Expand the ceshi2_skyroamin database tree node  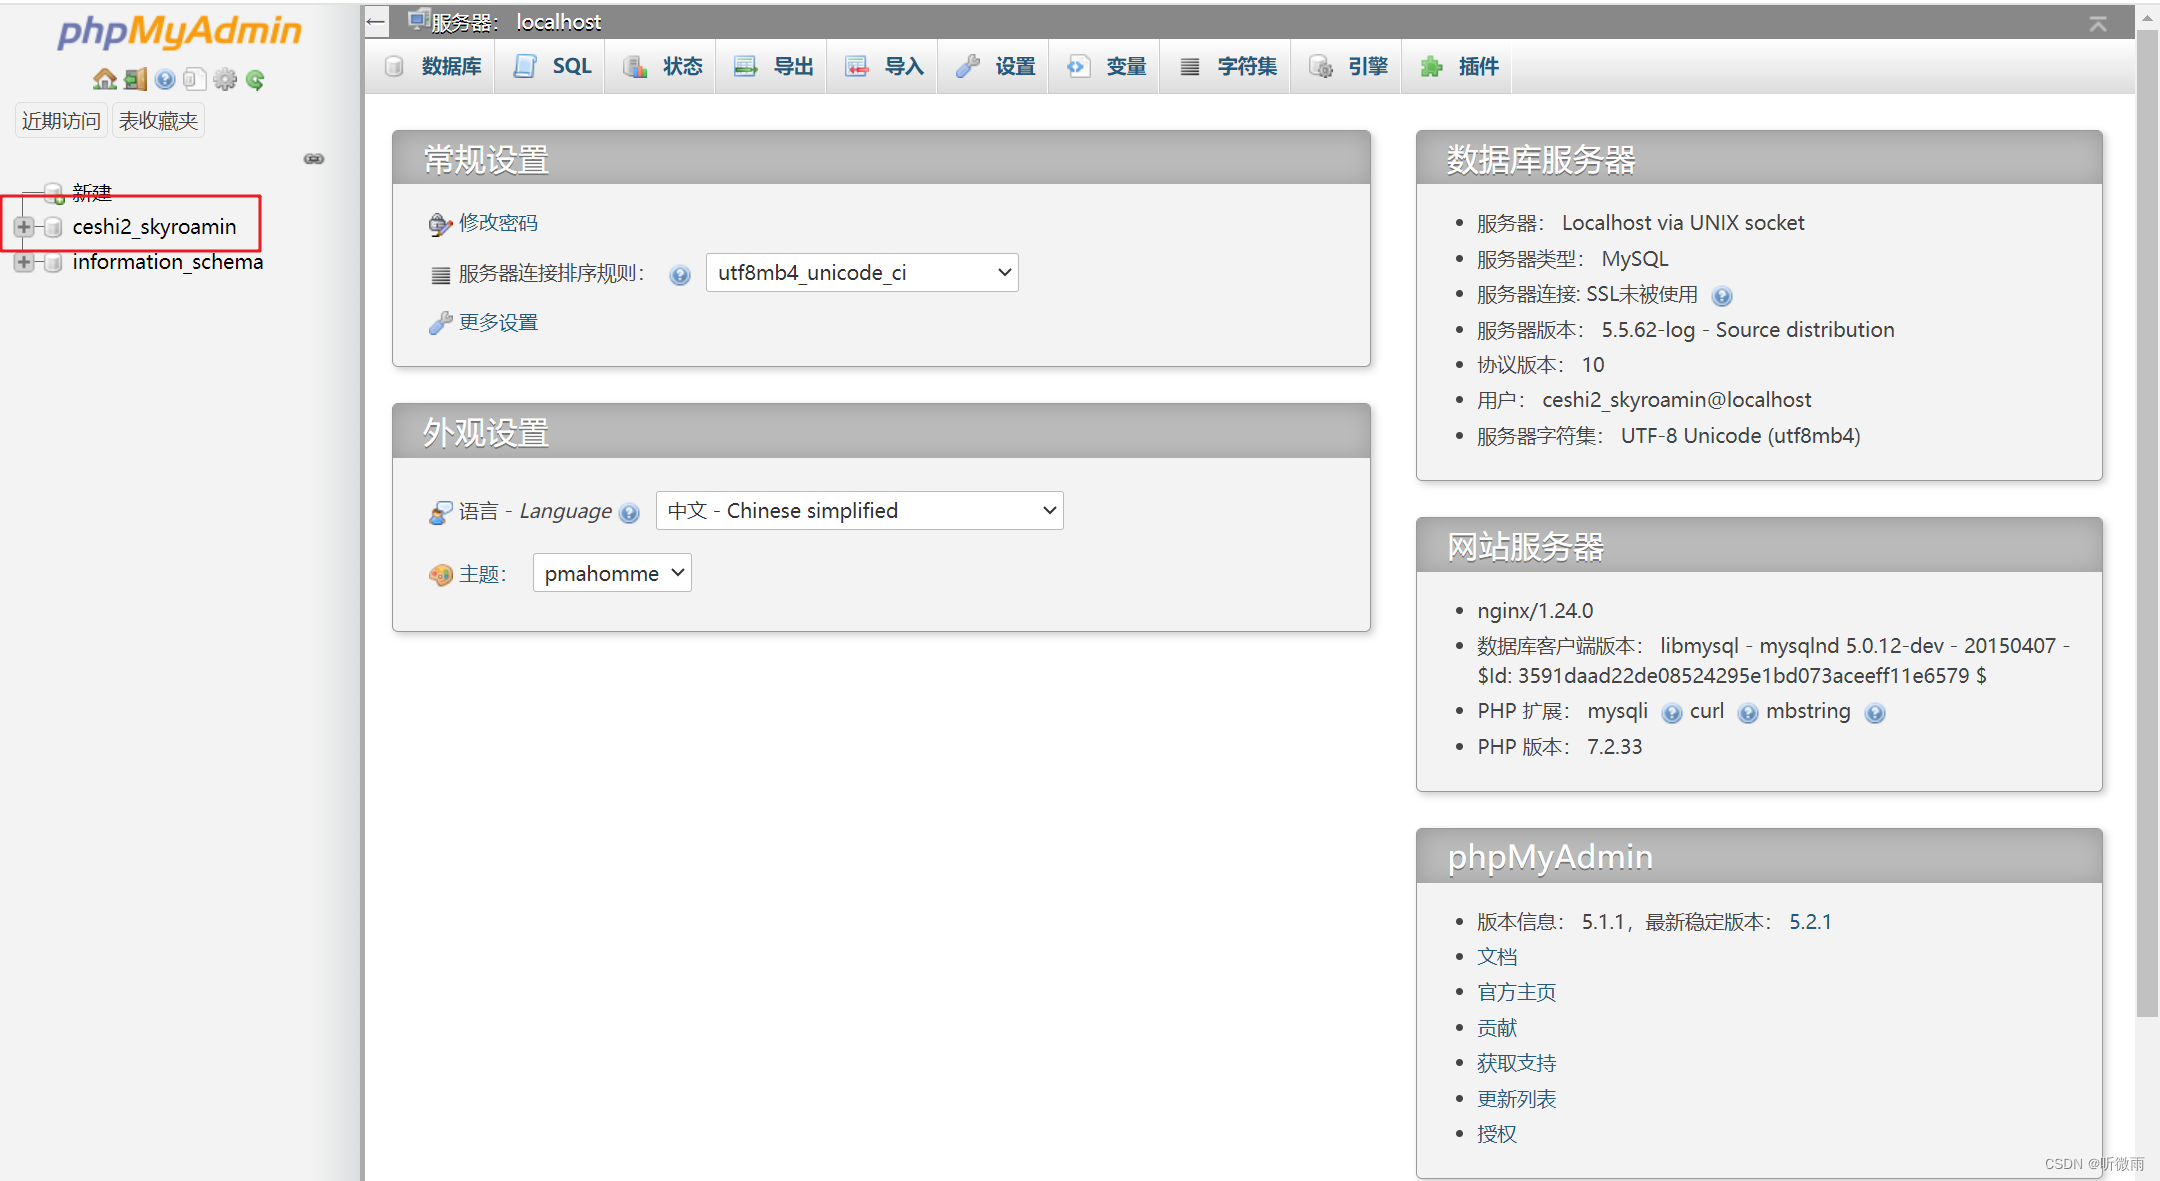pos(24,227)
